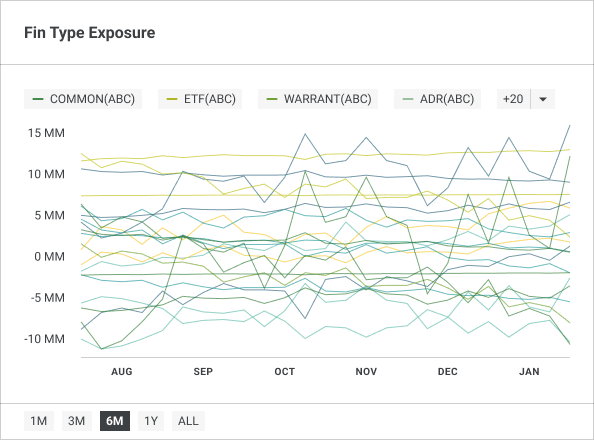Toggle the ADR(ABC) legend series
Image resolution: width=594 pixels, height=440 pixels.
point(438,99)
